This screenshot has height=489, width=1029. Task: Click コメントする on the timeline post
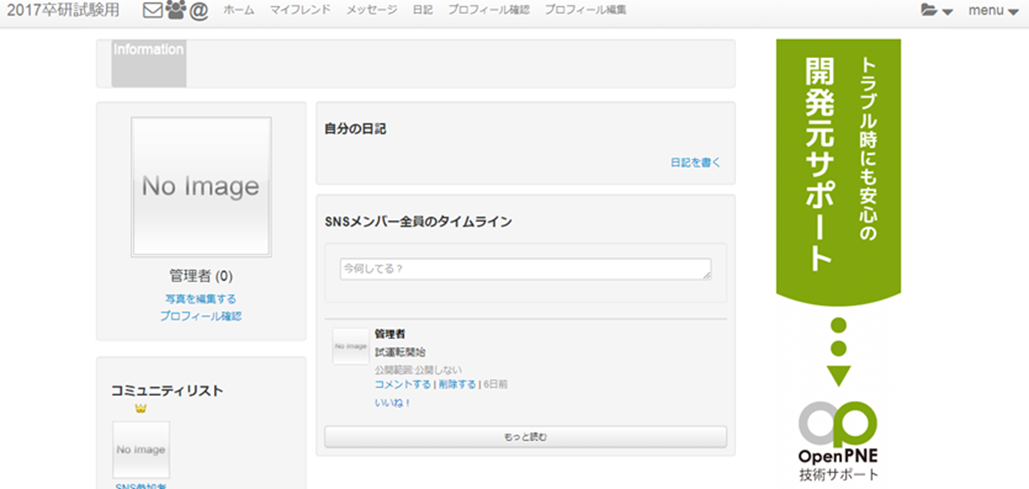pos(402,384)
